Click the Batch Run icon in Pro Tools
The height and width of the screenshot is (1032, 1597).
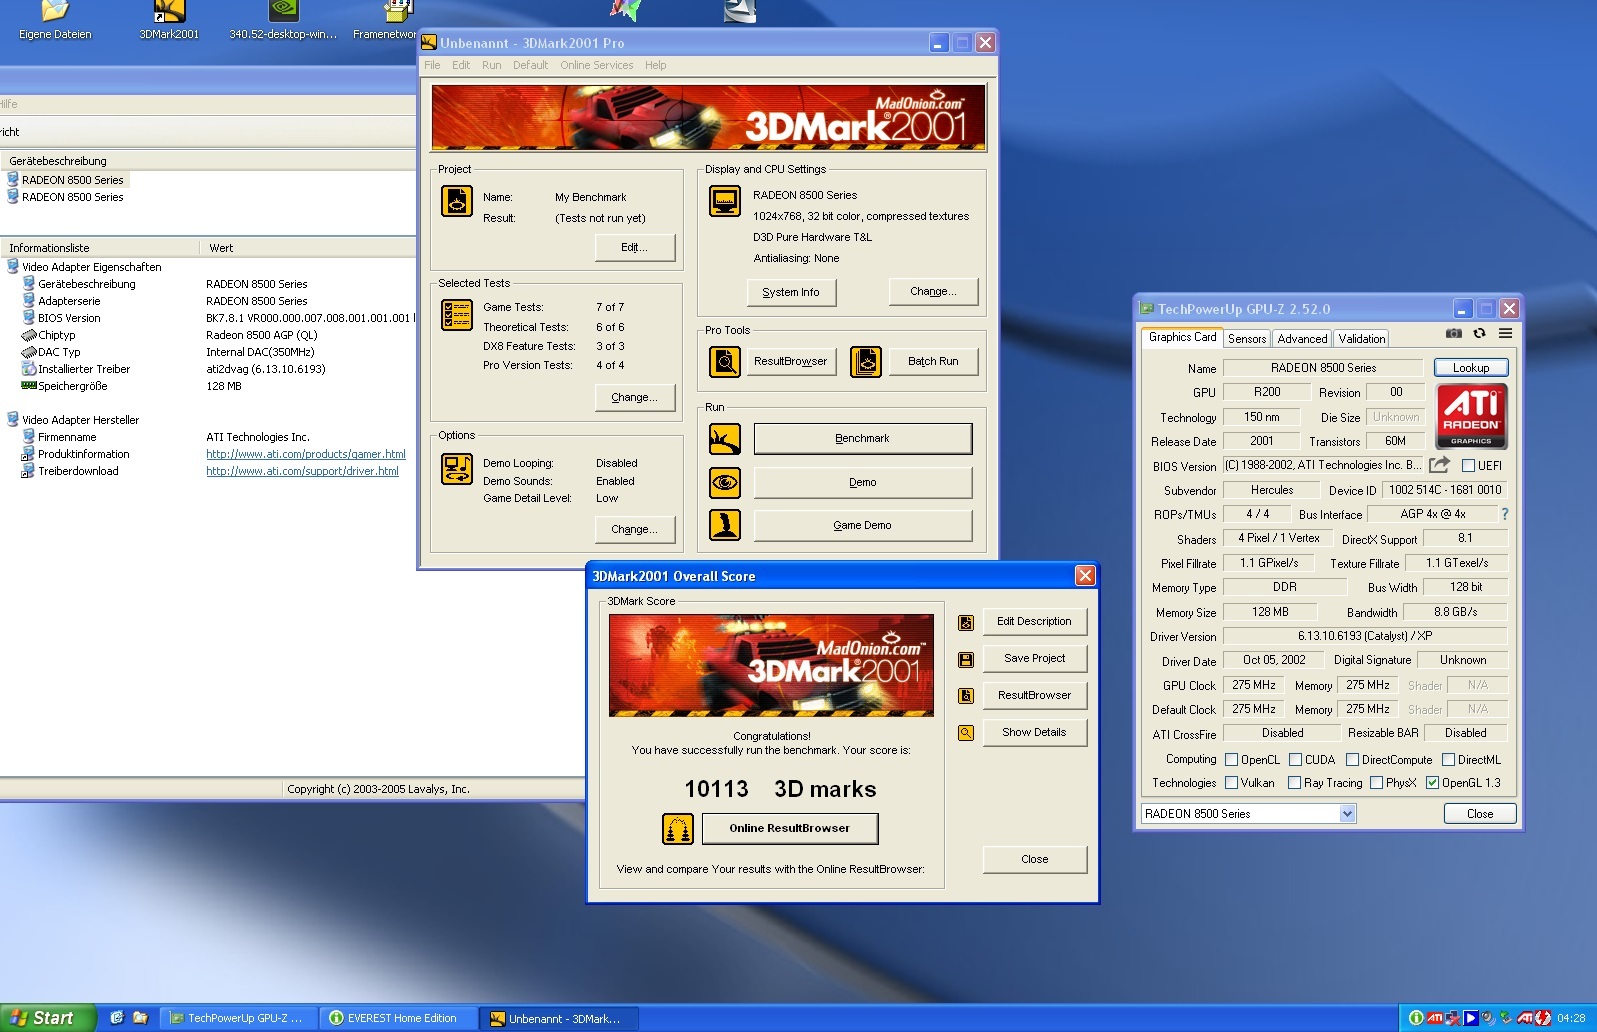tap(866, 361)
